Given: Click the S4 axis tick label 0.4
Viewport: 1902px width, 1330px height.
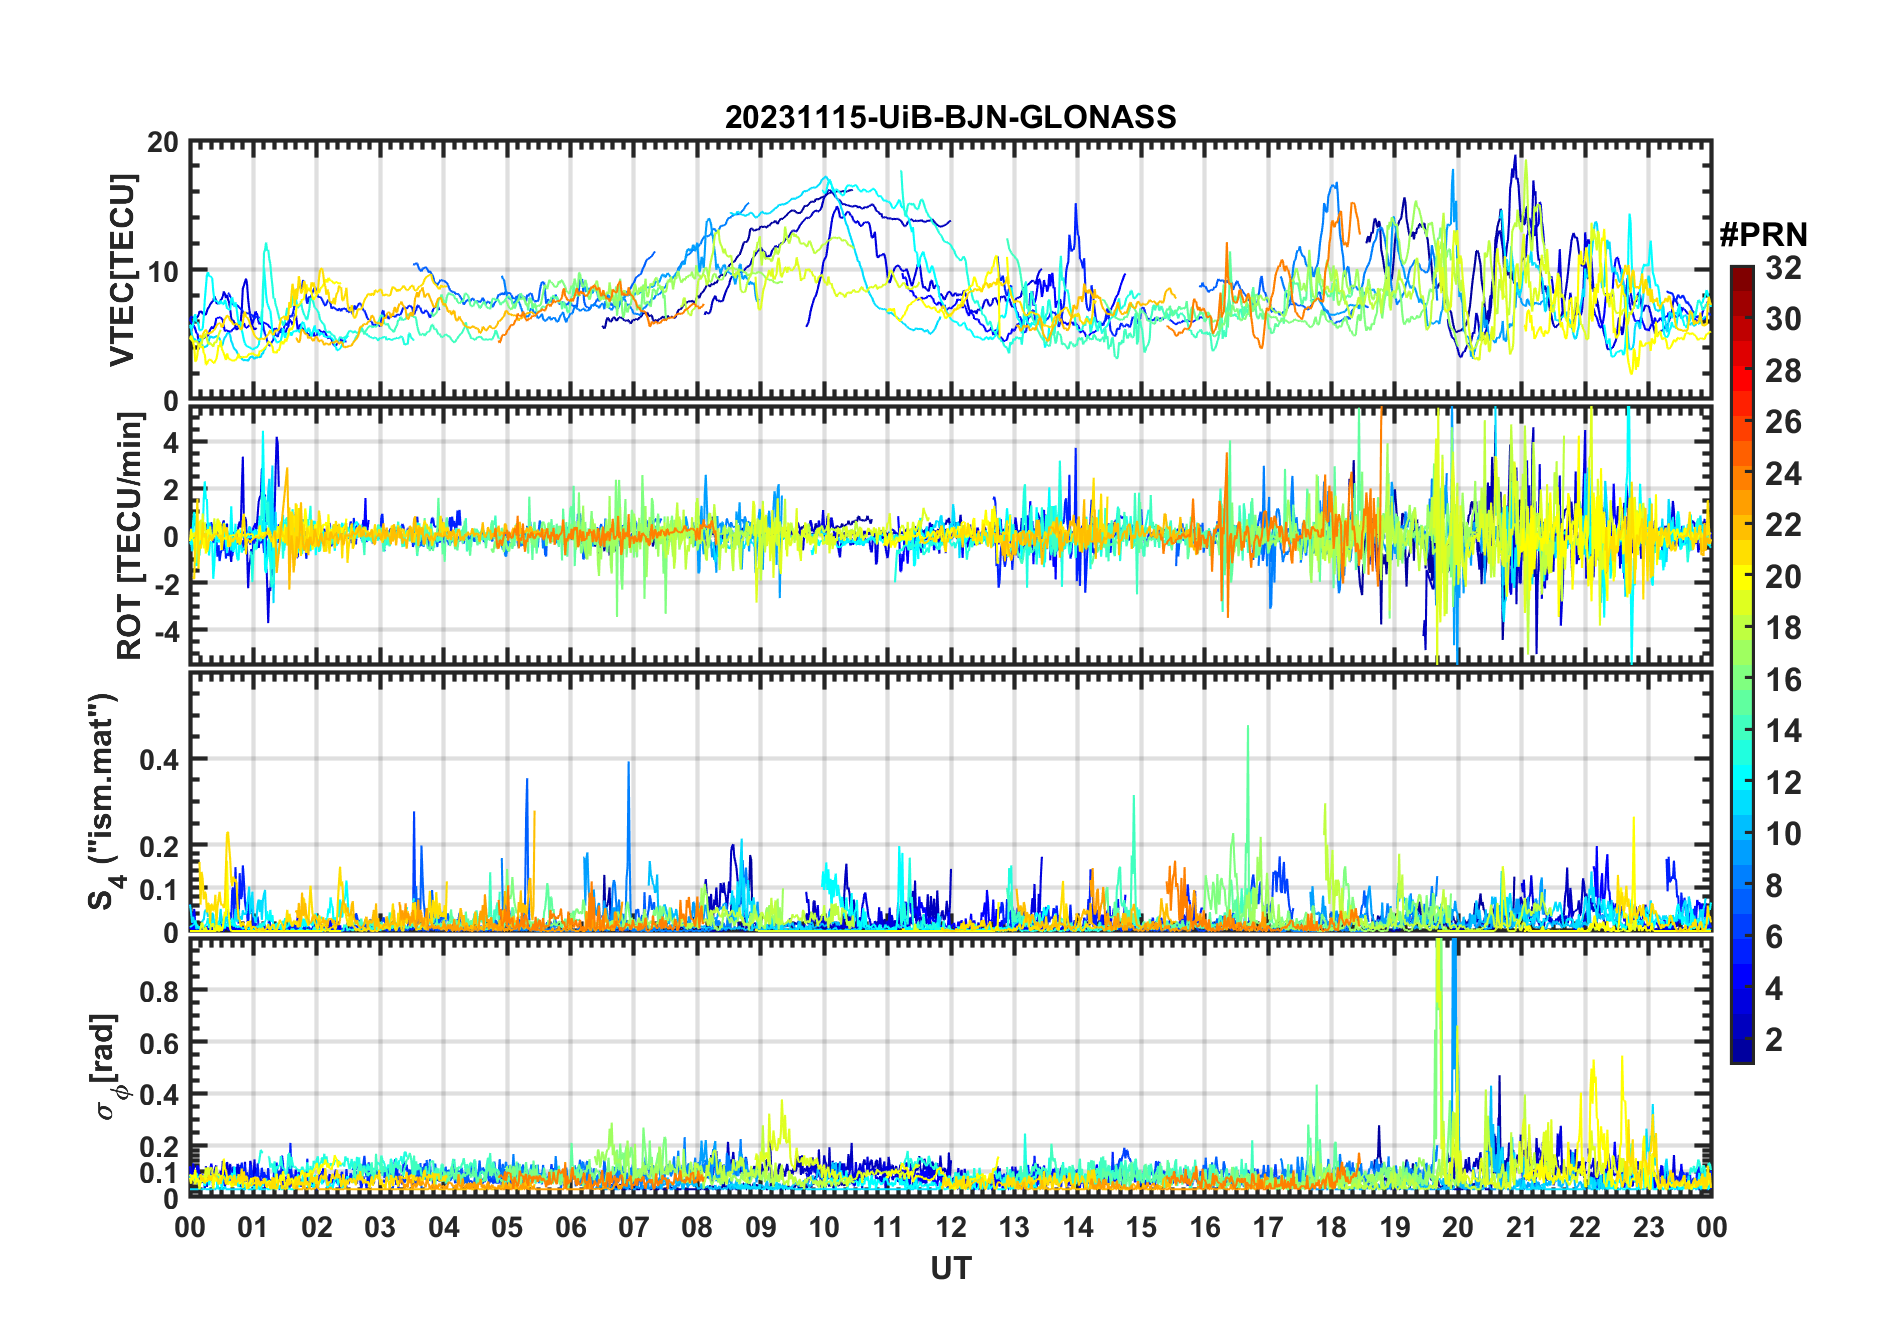Looking at the screenshot, I should point(158,760).
